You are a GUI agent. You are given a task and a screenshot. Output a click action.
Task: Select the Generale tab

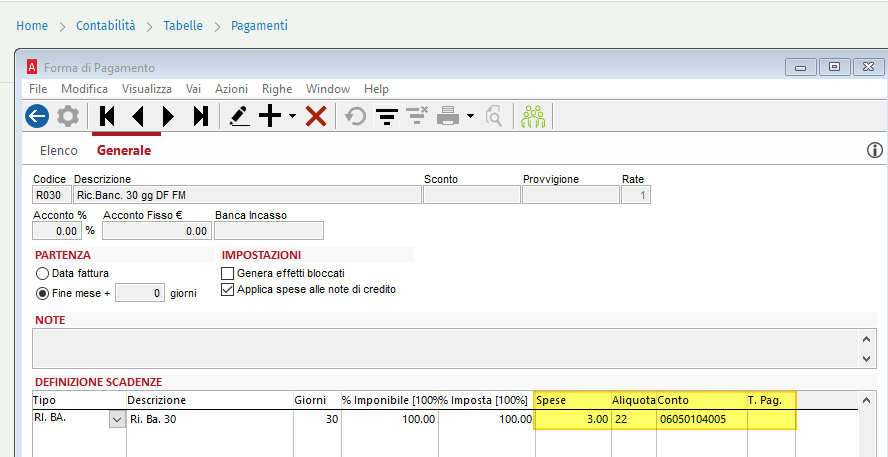point(124,151)
